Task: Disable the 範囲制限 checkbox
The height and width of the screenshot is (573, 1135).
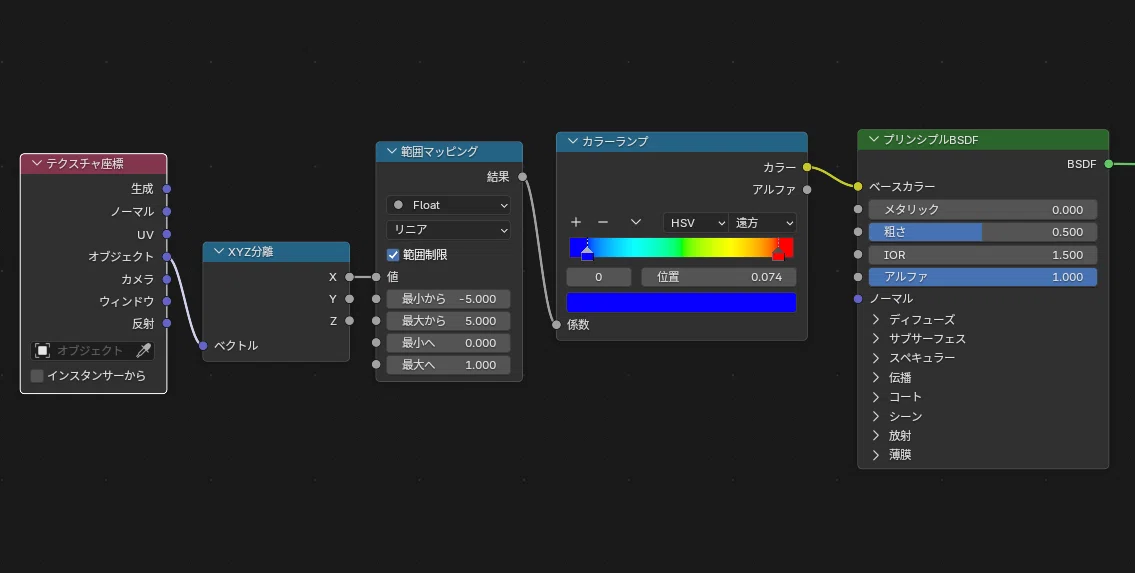Action: [x=393, y=255]
